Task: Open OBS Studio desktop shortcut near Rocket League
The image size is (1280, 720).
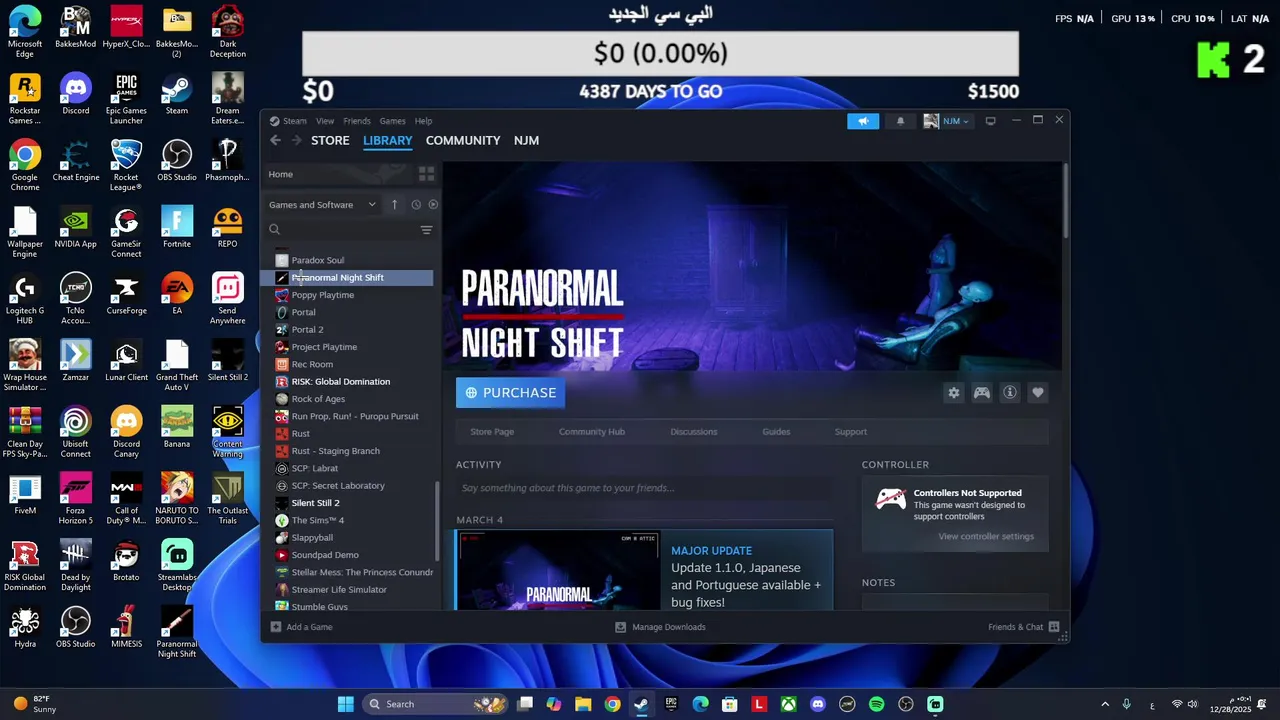Action: click(177, 161)
